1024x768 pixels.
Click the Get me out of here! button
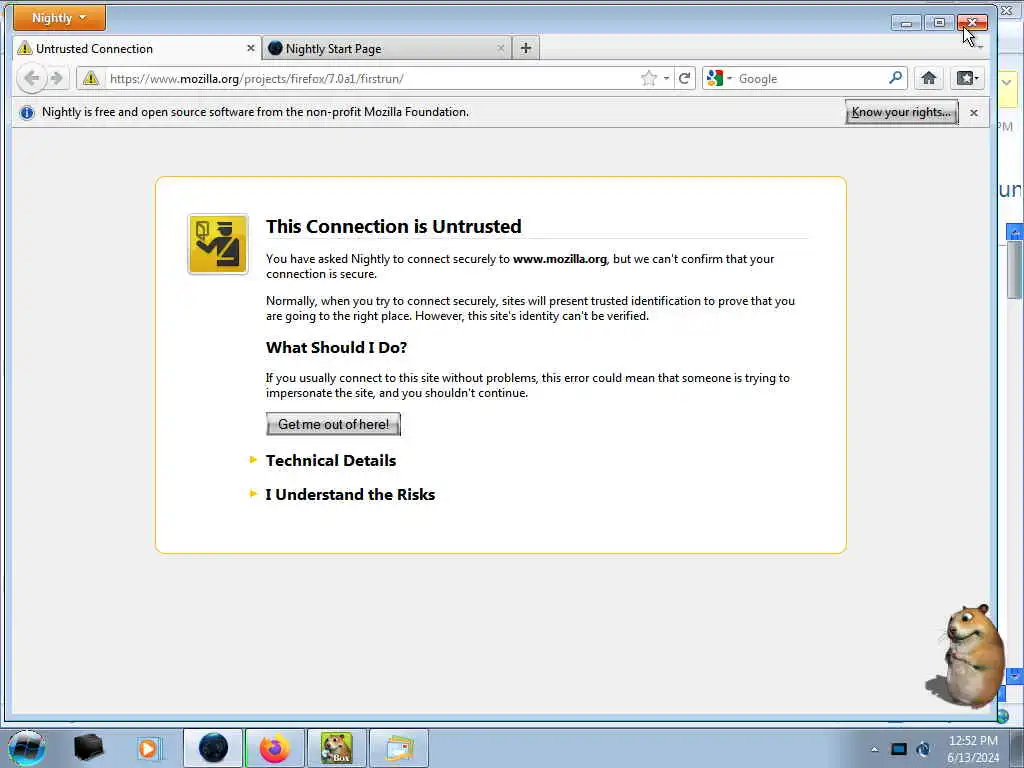(x=333, y=424)
